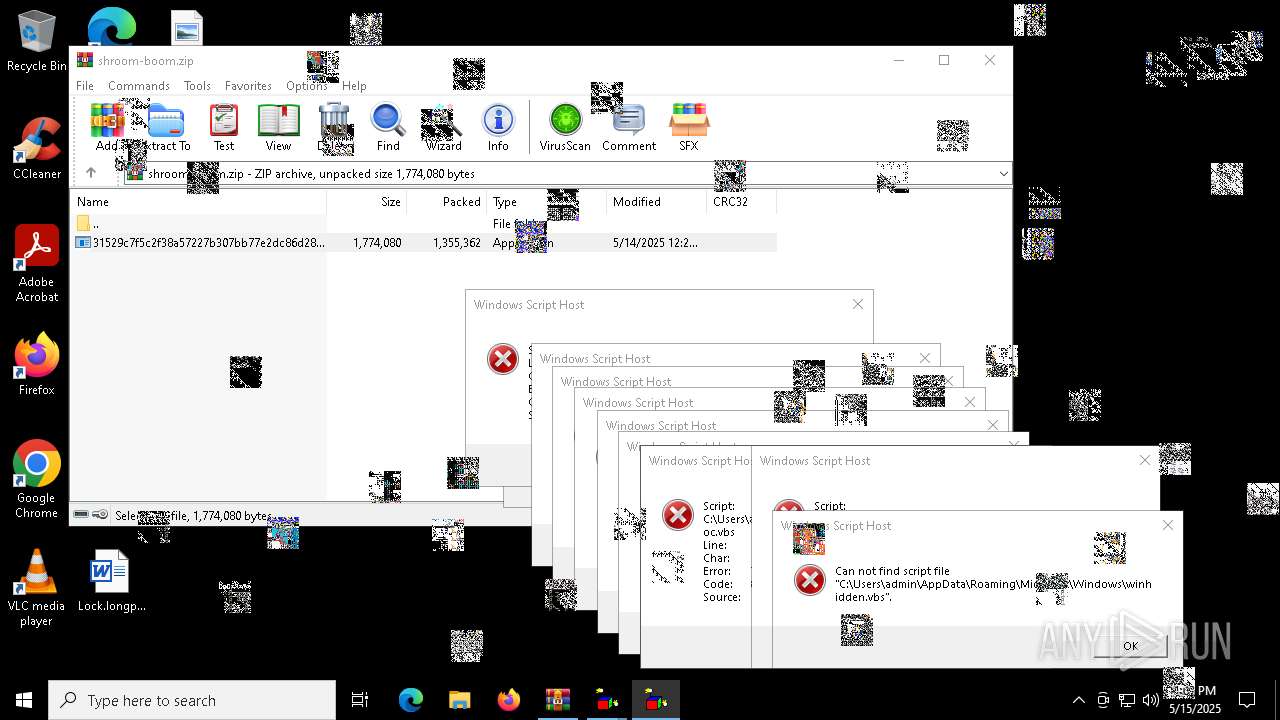Screen dimensions: 1280x720
Task: Sort file list by Packed column
Action: coord(446,202)
